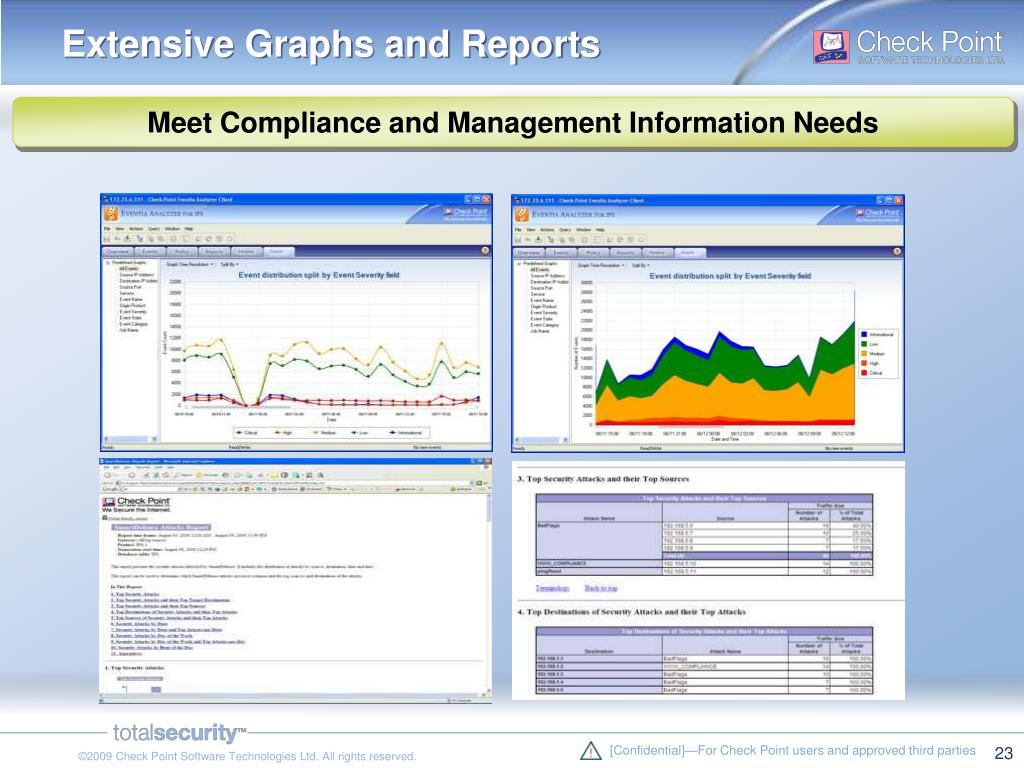Open Query menu in the area-chart Eventia window
Image resolution: width=1024 pixels, height=768 pixels.
(x=565, y=230)
